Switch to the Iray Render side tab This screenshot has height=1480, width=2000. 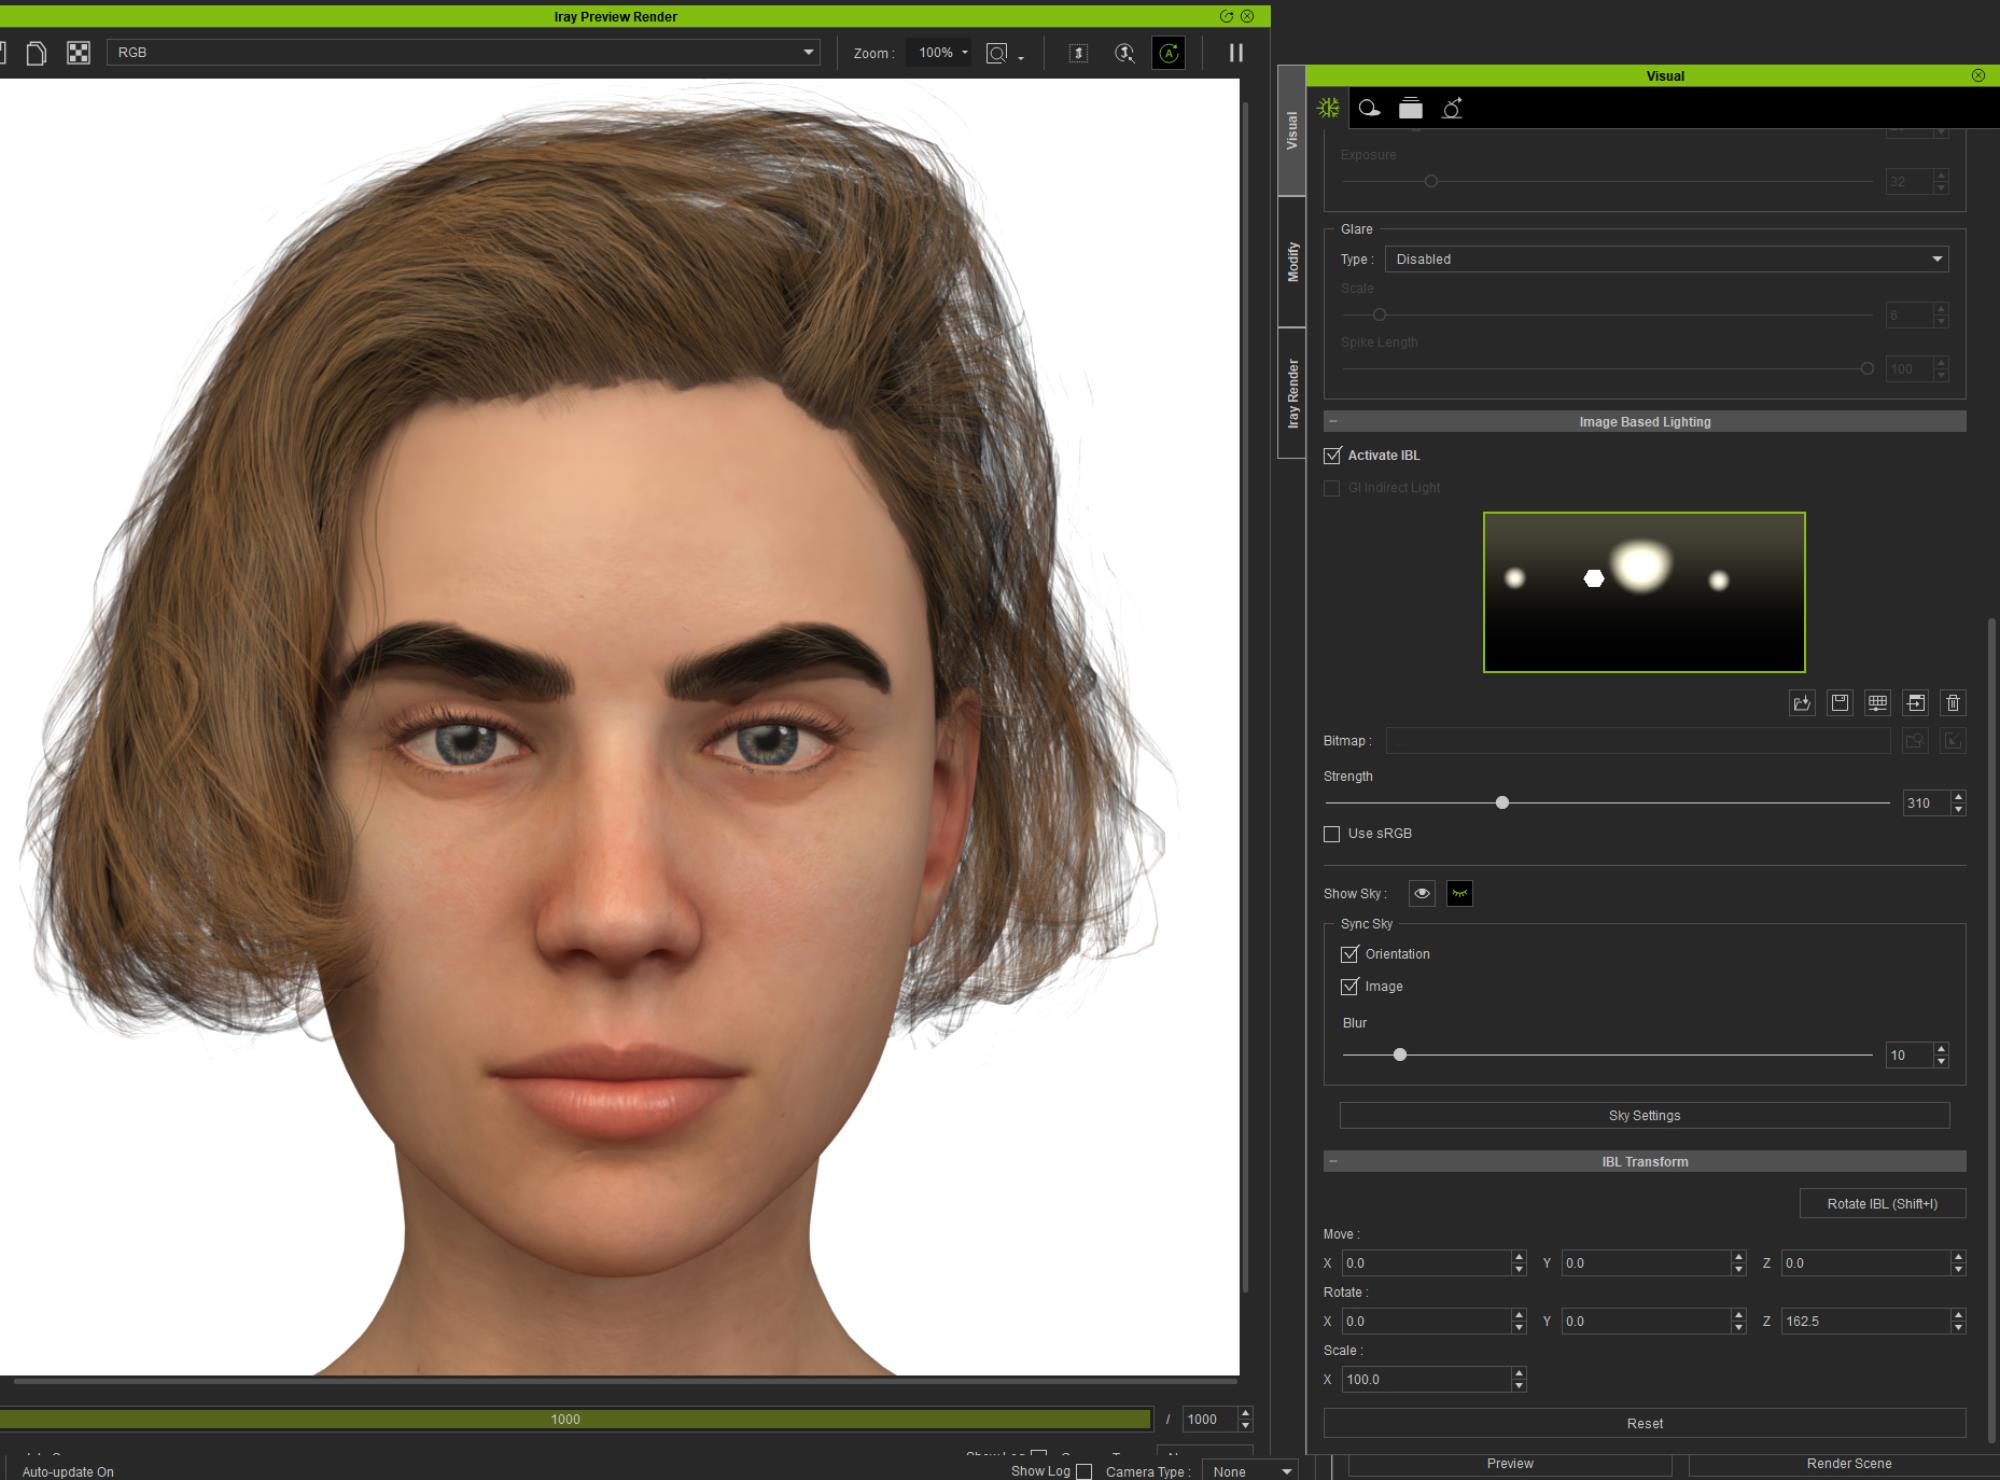[x=1292, y=393]
